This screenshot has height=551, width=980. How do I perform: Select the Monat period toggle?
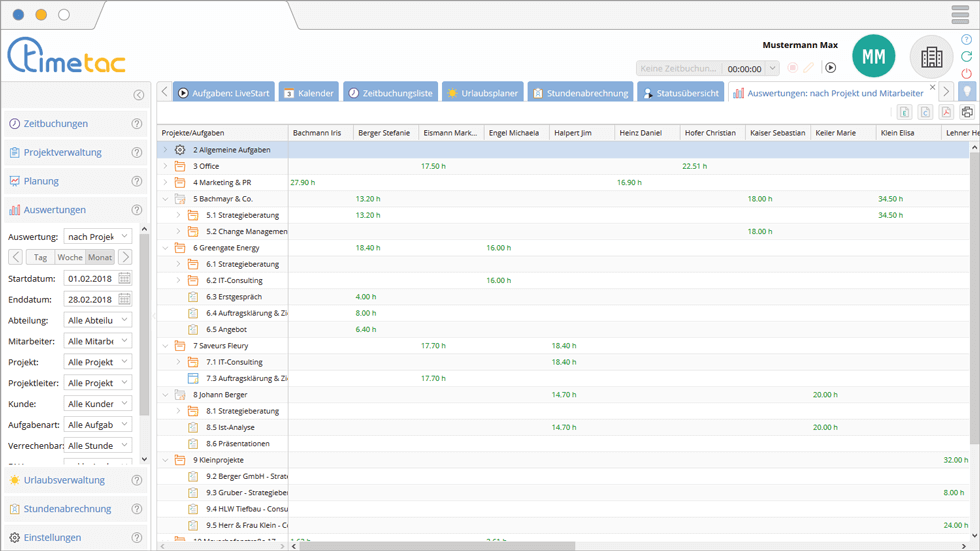click(100, 257)
